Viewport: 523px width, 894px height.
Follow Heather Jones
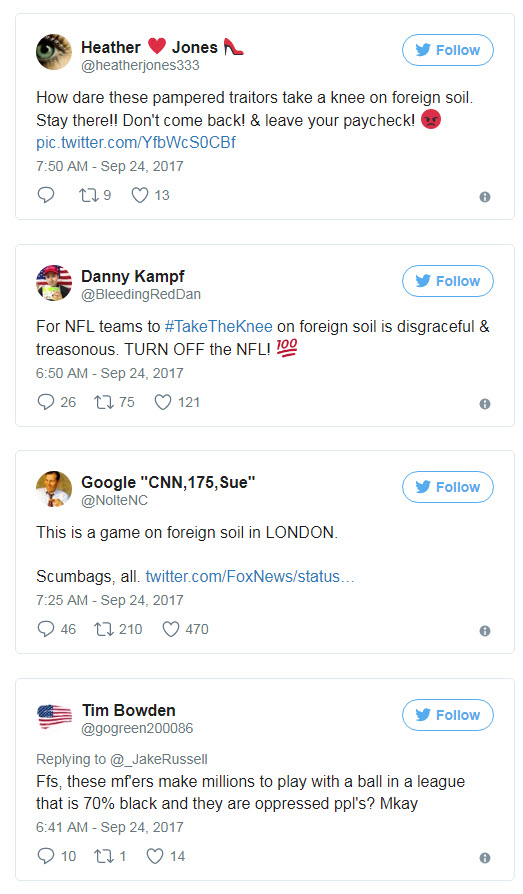[448, 50]
